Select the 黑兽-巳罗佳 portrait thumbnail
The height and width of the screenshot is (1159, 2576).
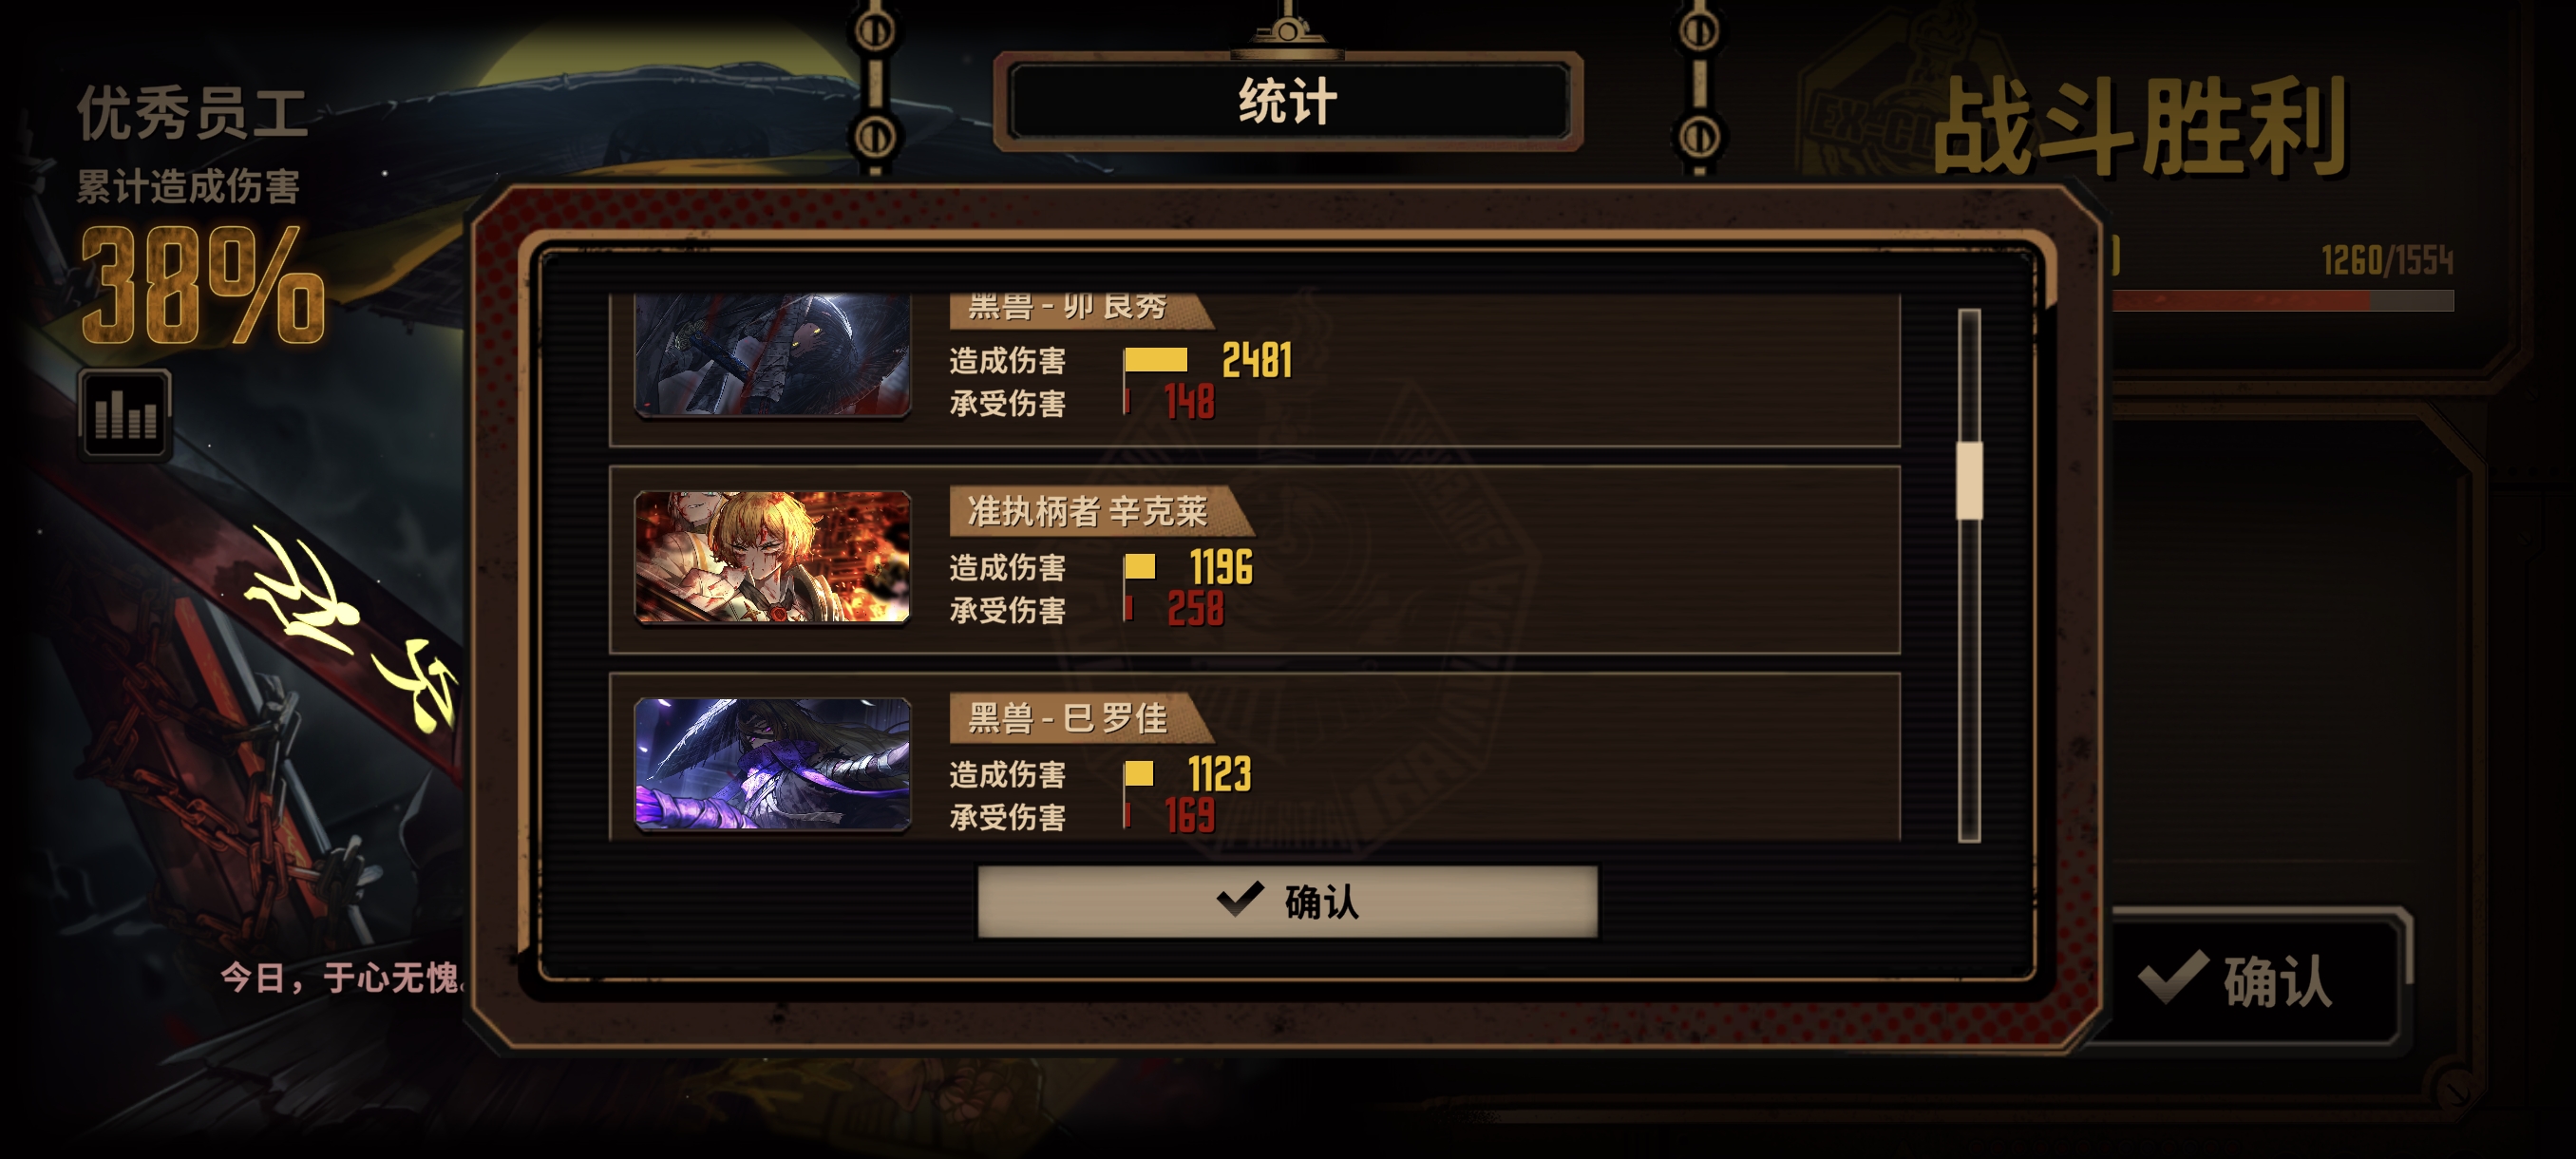coord(772,763)
